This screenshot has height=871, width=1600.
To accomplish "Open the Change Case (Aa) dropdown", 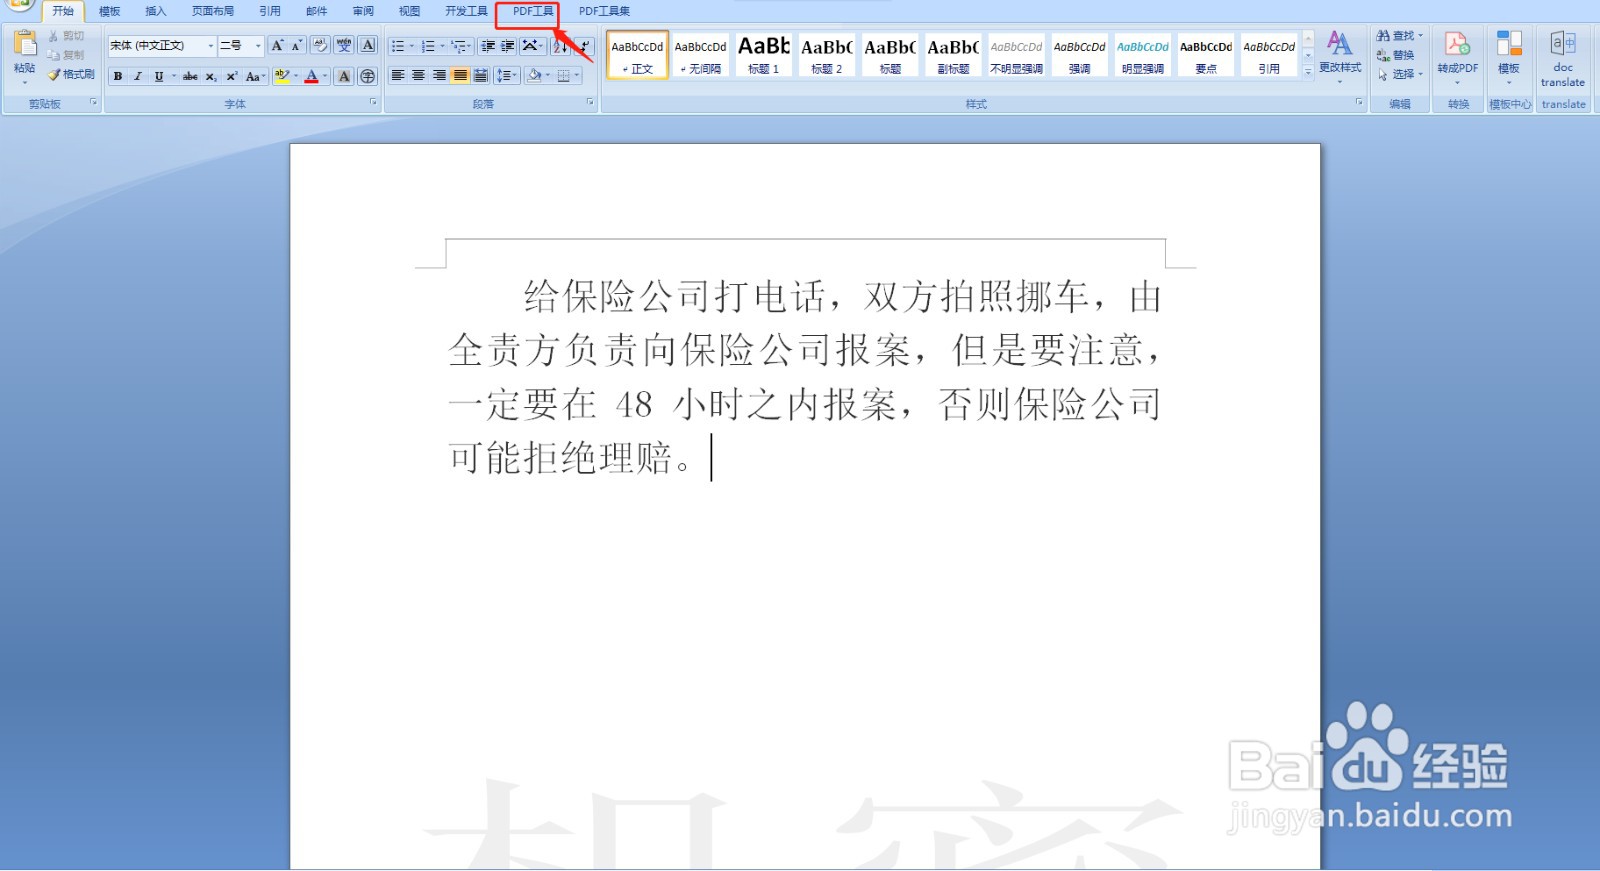I will click(x=255, y=76).
